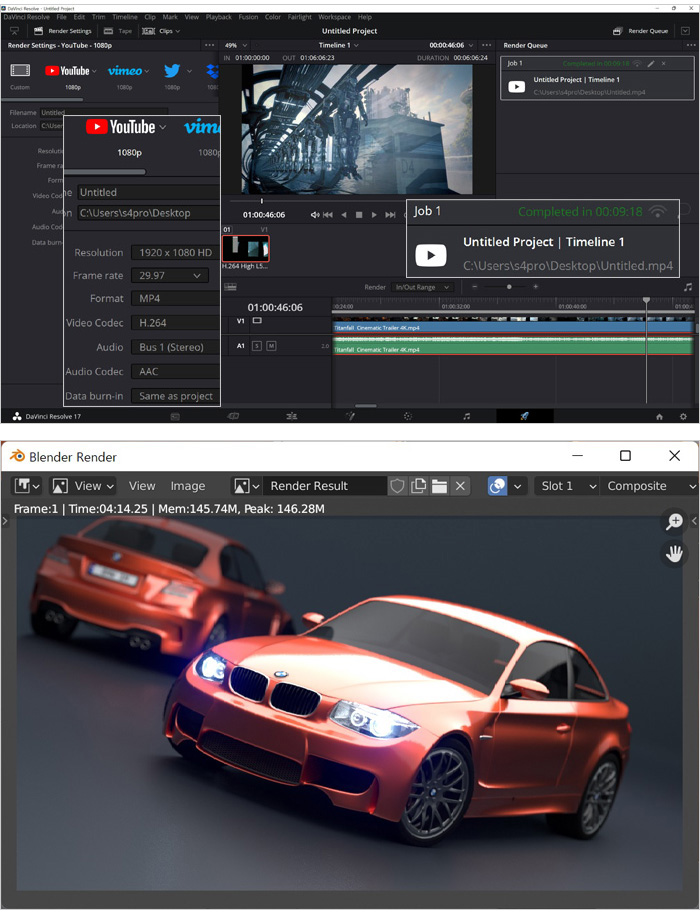Screen dimensions: 700x915
Task: Mute audio track A1 with M button
Action: (271, 346)
